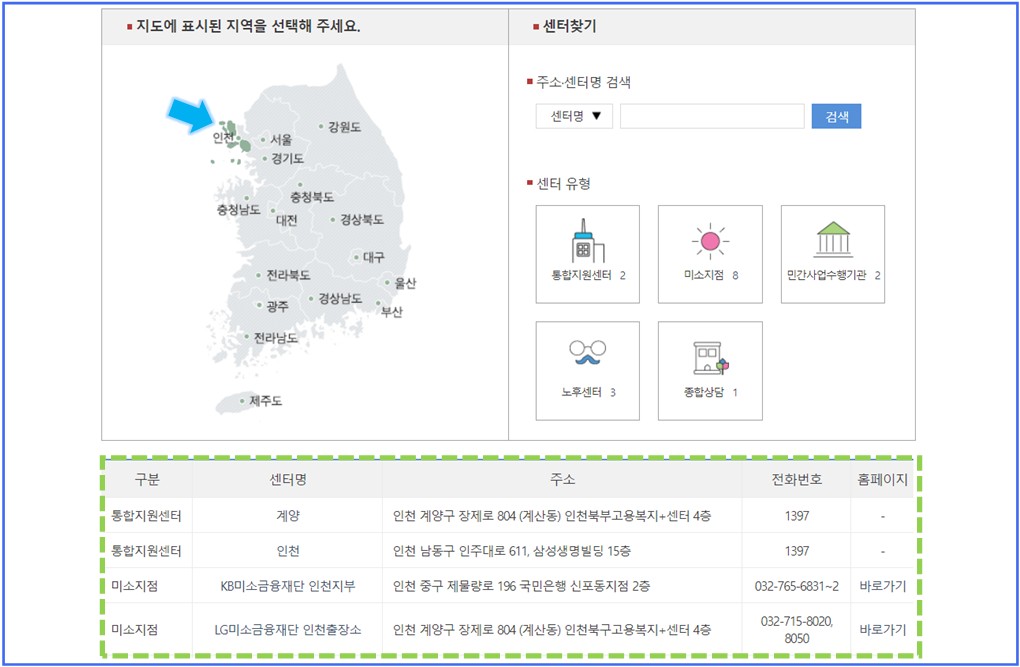Click the 인천북부고용복지+센터 4층 address
The width and height of the screenshot is (1020, 667).
552,516
